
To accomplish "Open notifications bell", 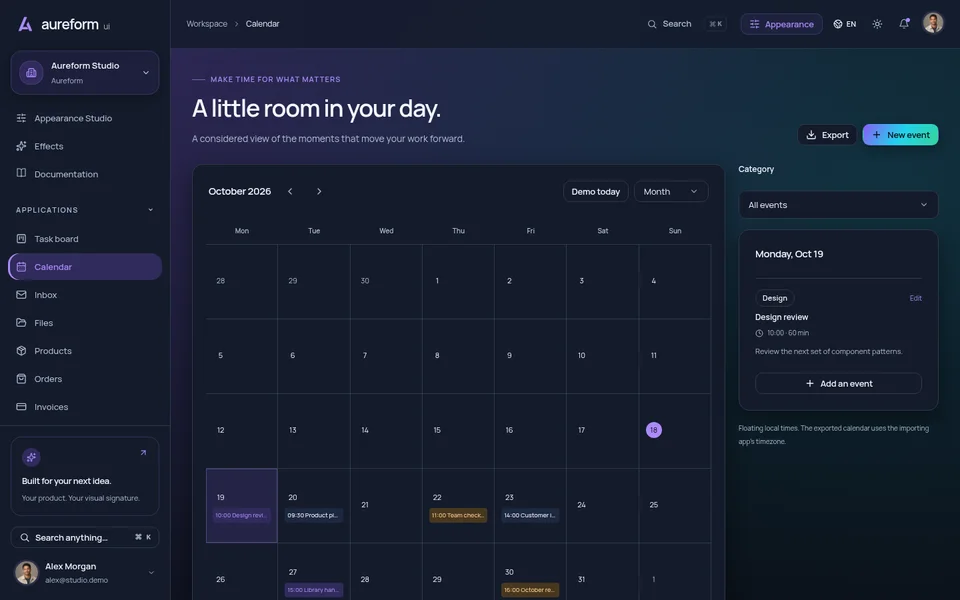I will pos(904,24).
